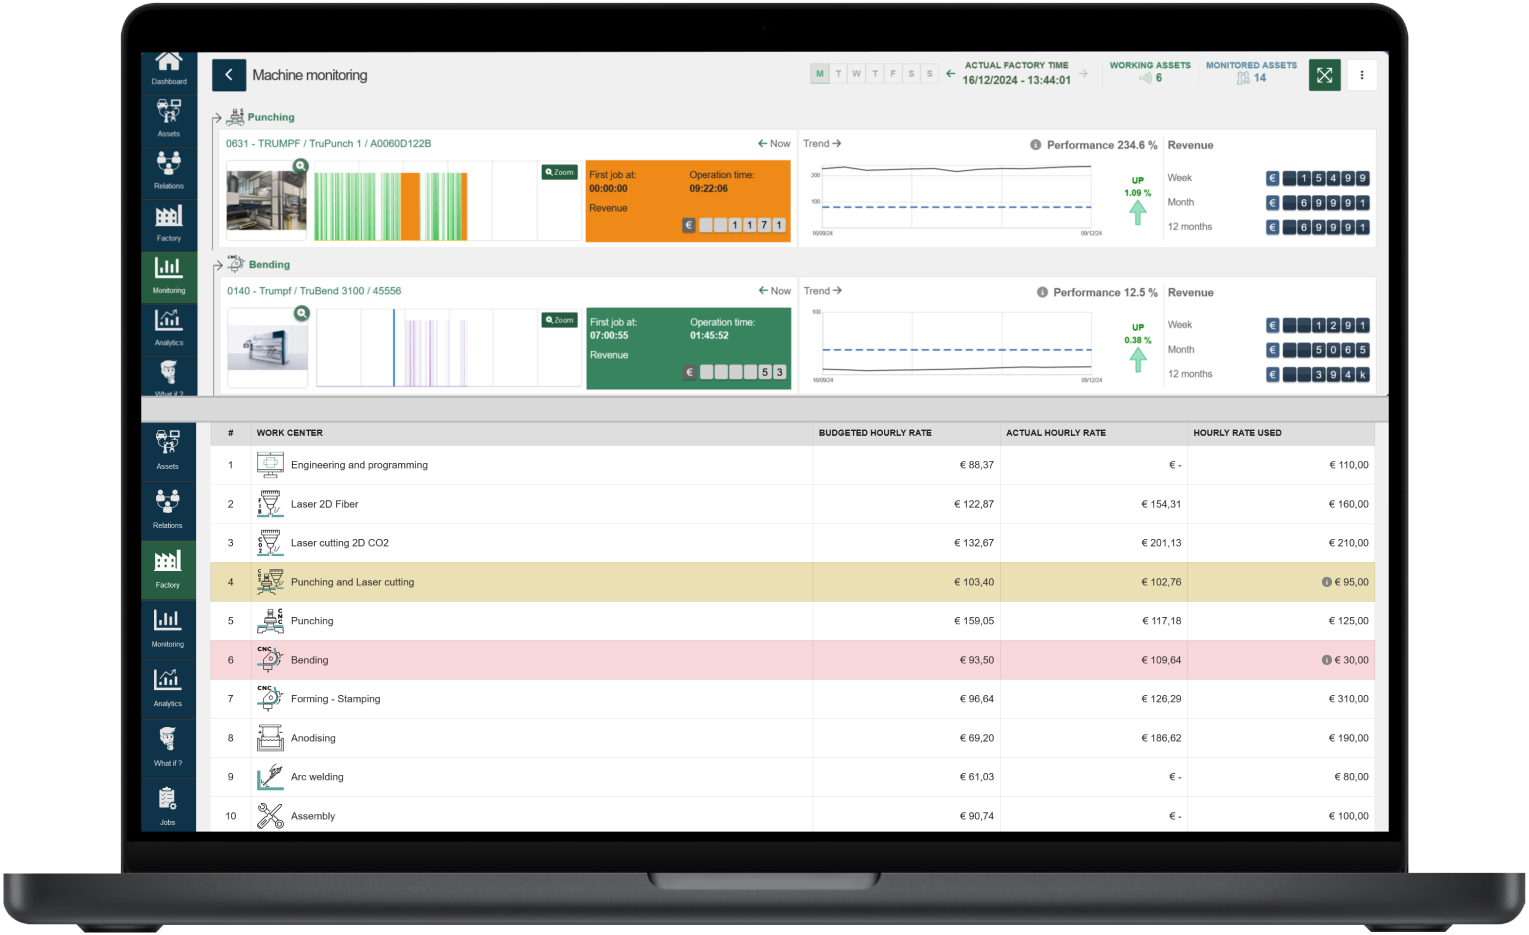Sort by Budgeted Hourly Rate column header
Screen dimensions: 1529x935
point(875,433)
